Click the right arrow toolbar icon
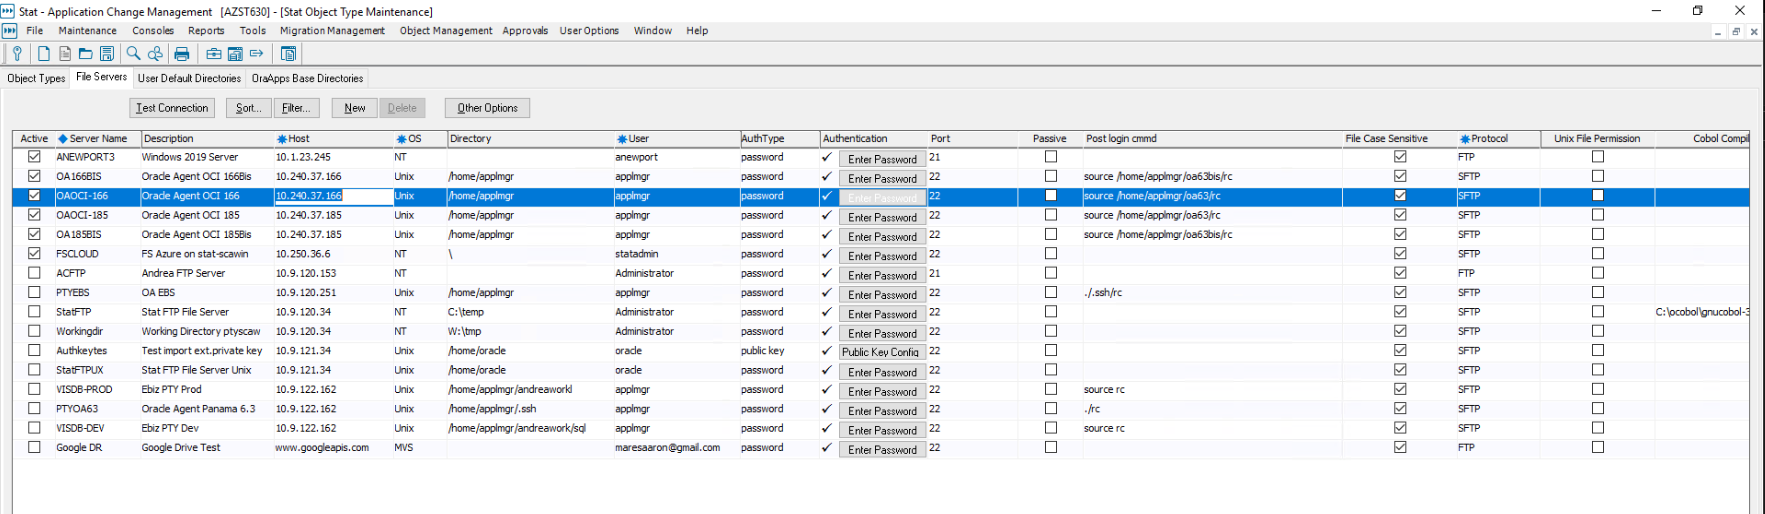Screen dimensions: 1765x514 pyautogui.click(x=257, y=54)
